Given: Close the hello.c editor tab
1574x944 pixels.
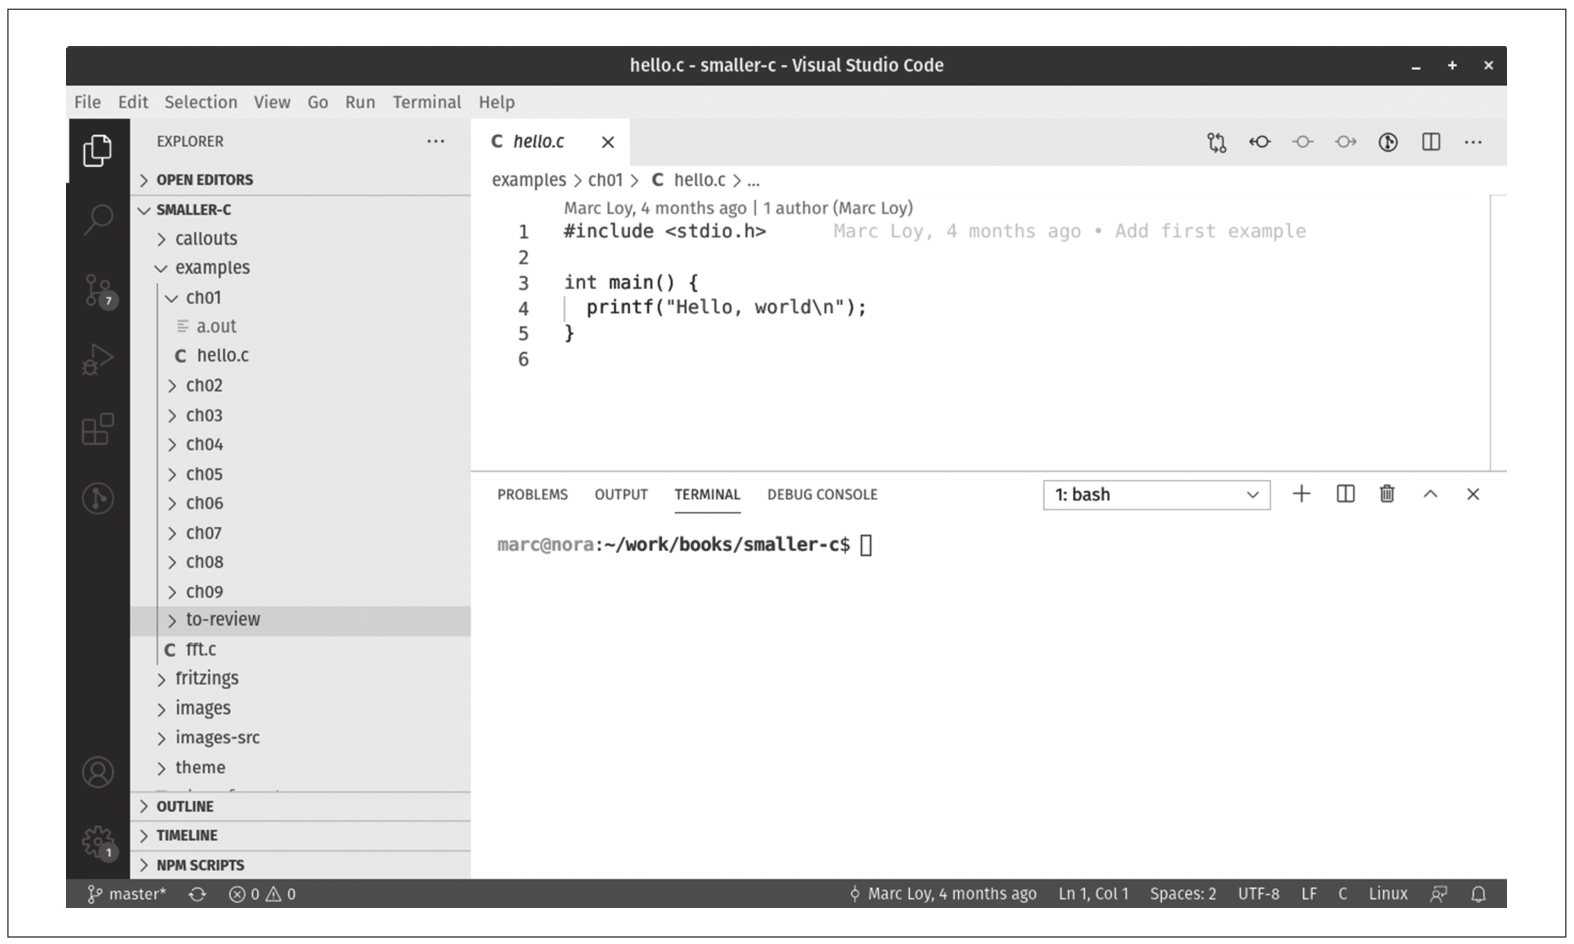Looking at the screenshot, I should pyautogui.click(x=607, y=142).
